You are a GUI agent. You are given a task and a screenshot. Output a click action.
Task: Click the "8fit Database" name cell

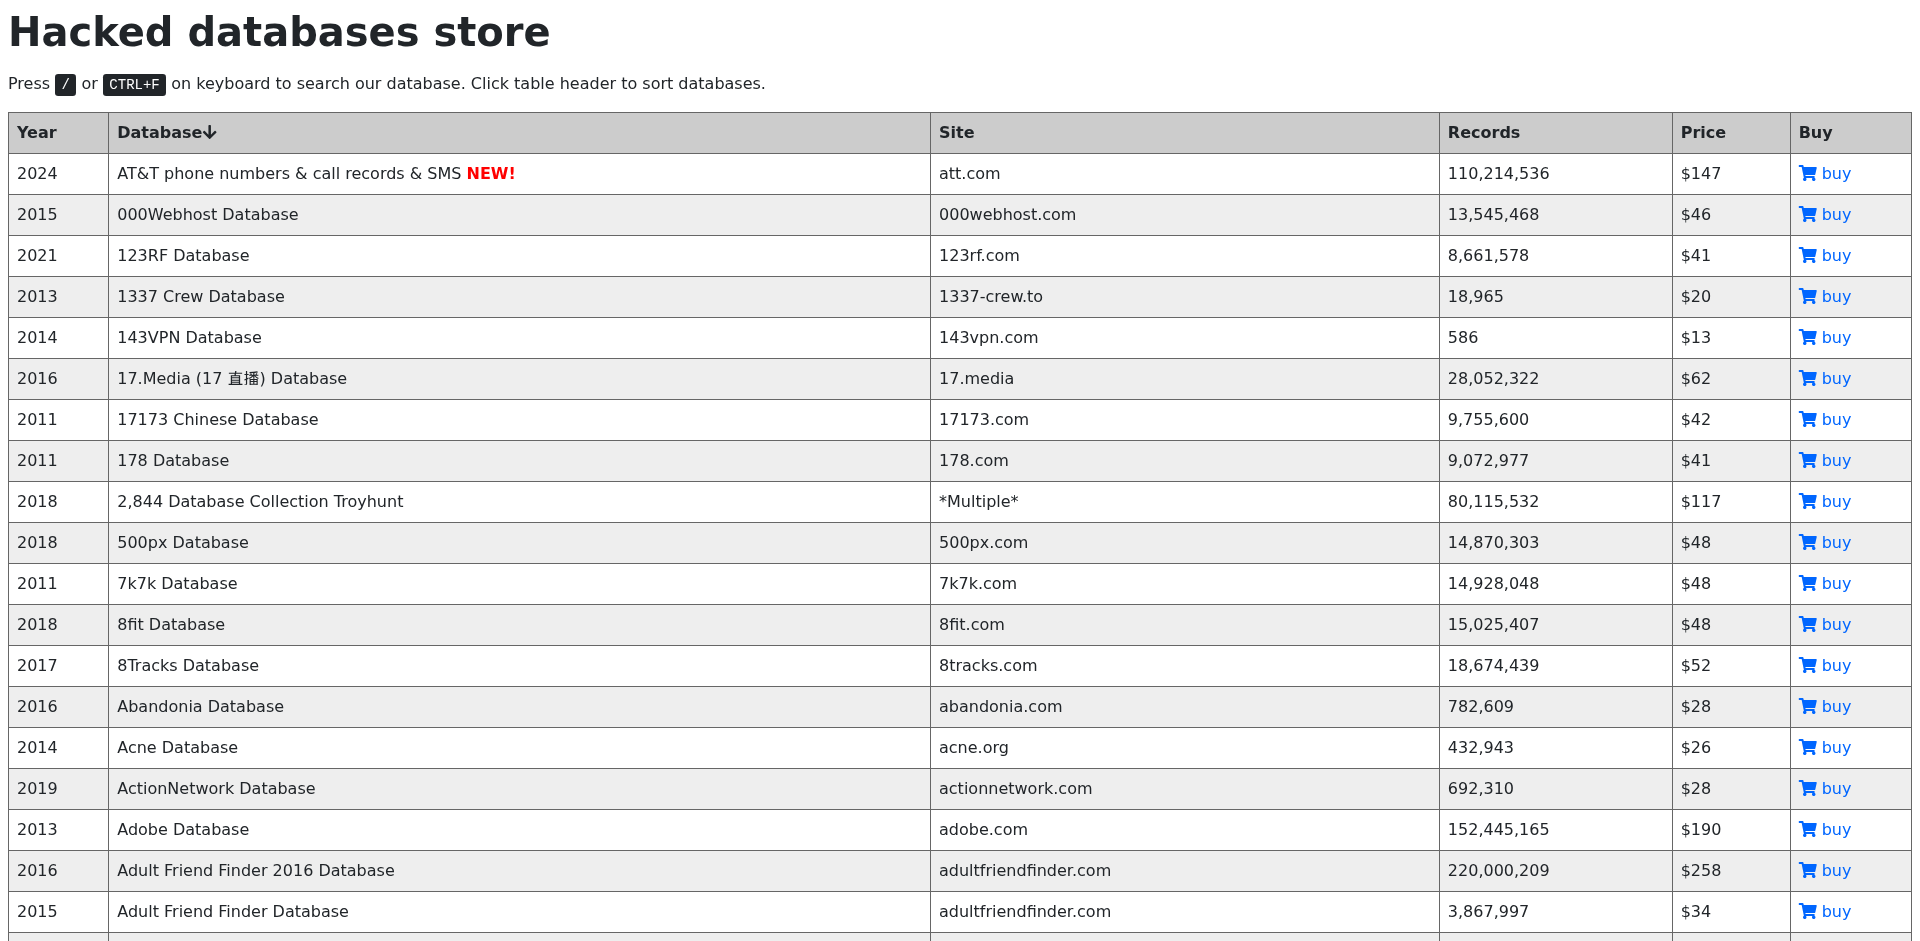click(x=519, y=625)
